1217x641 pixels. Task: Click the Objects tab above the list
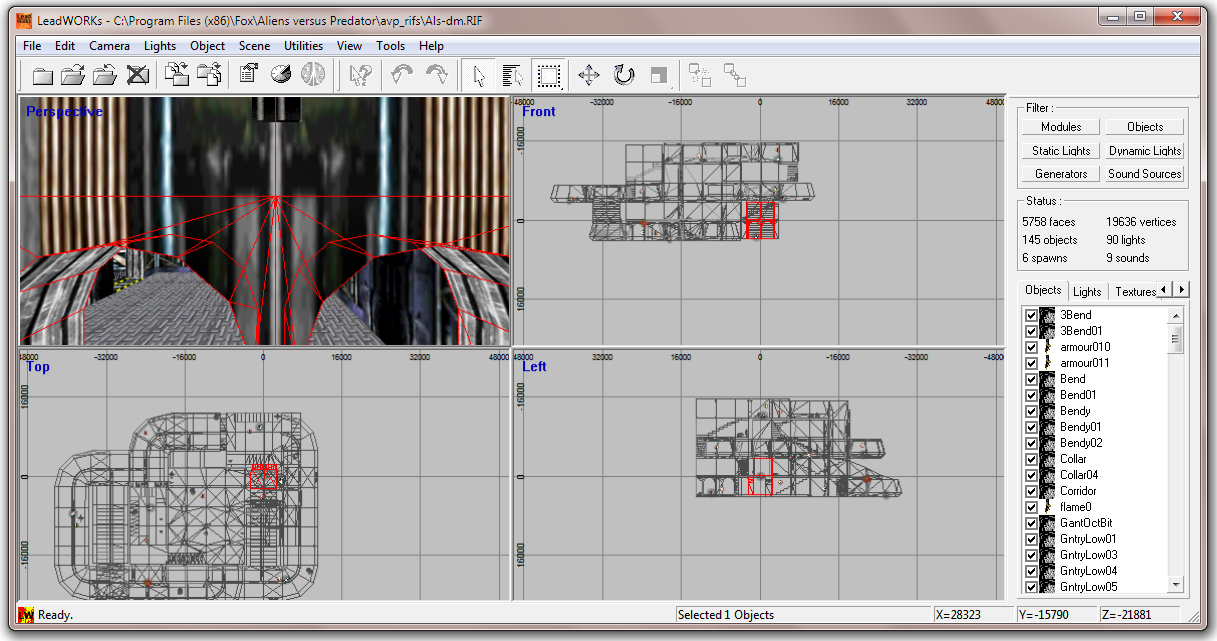1043,290
